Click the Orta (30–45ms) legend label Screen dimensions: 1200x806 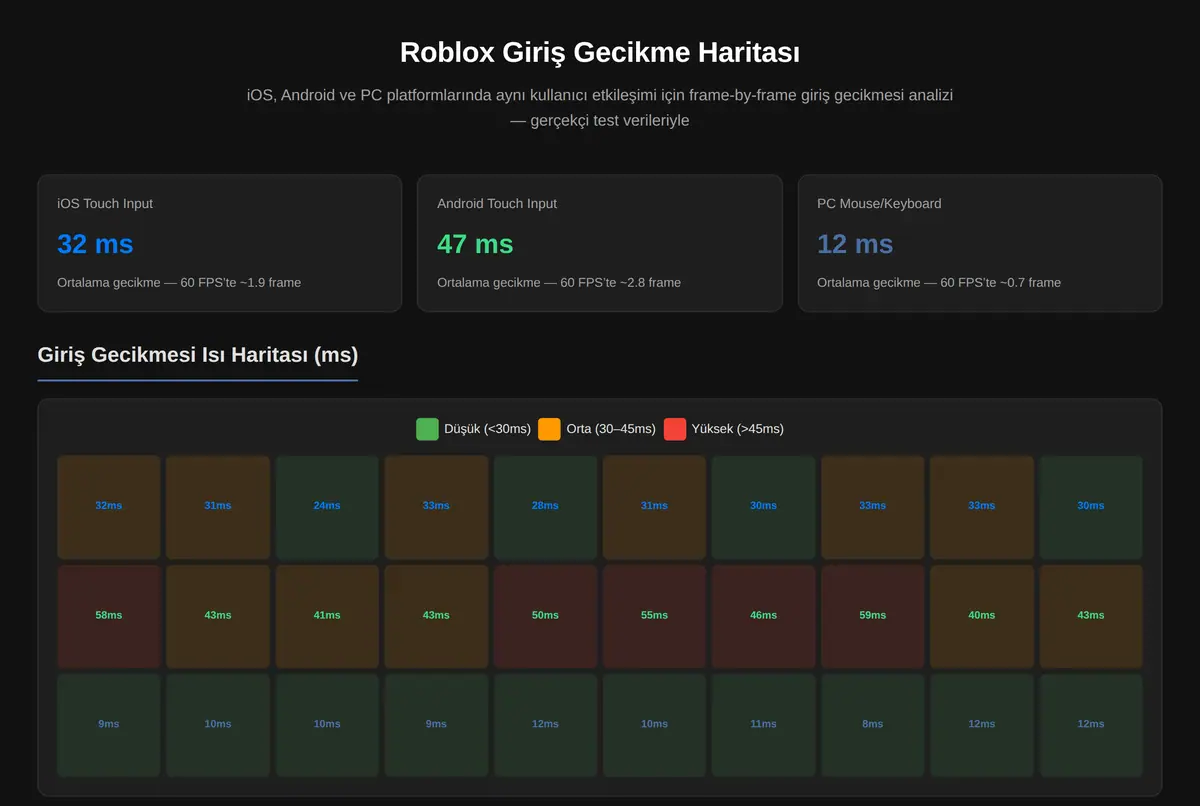pos(611,429)
